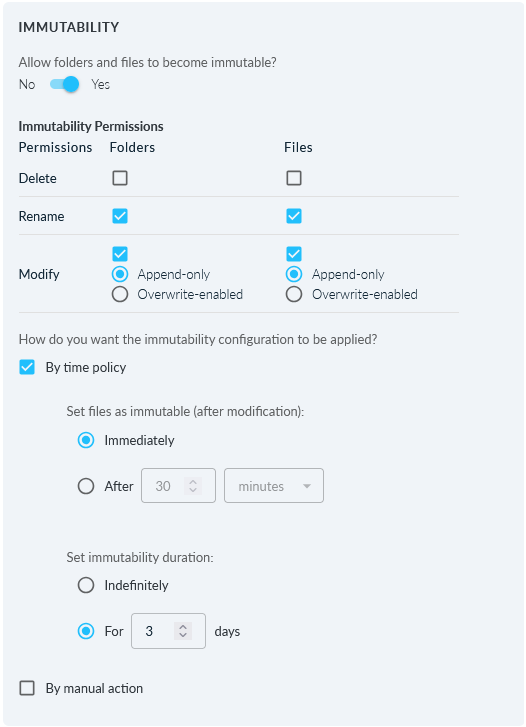Click the For days number field
Image resolution: width=526 pixels, height=727 pixels.
(168, 631)
